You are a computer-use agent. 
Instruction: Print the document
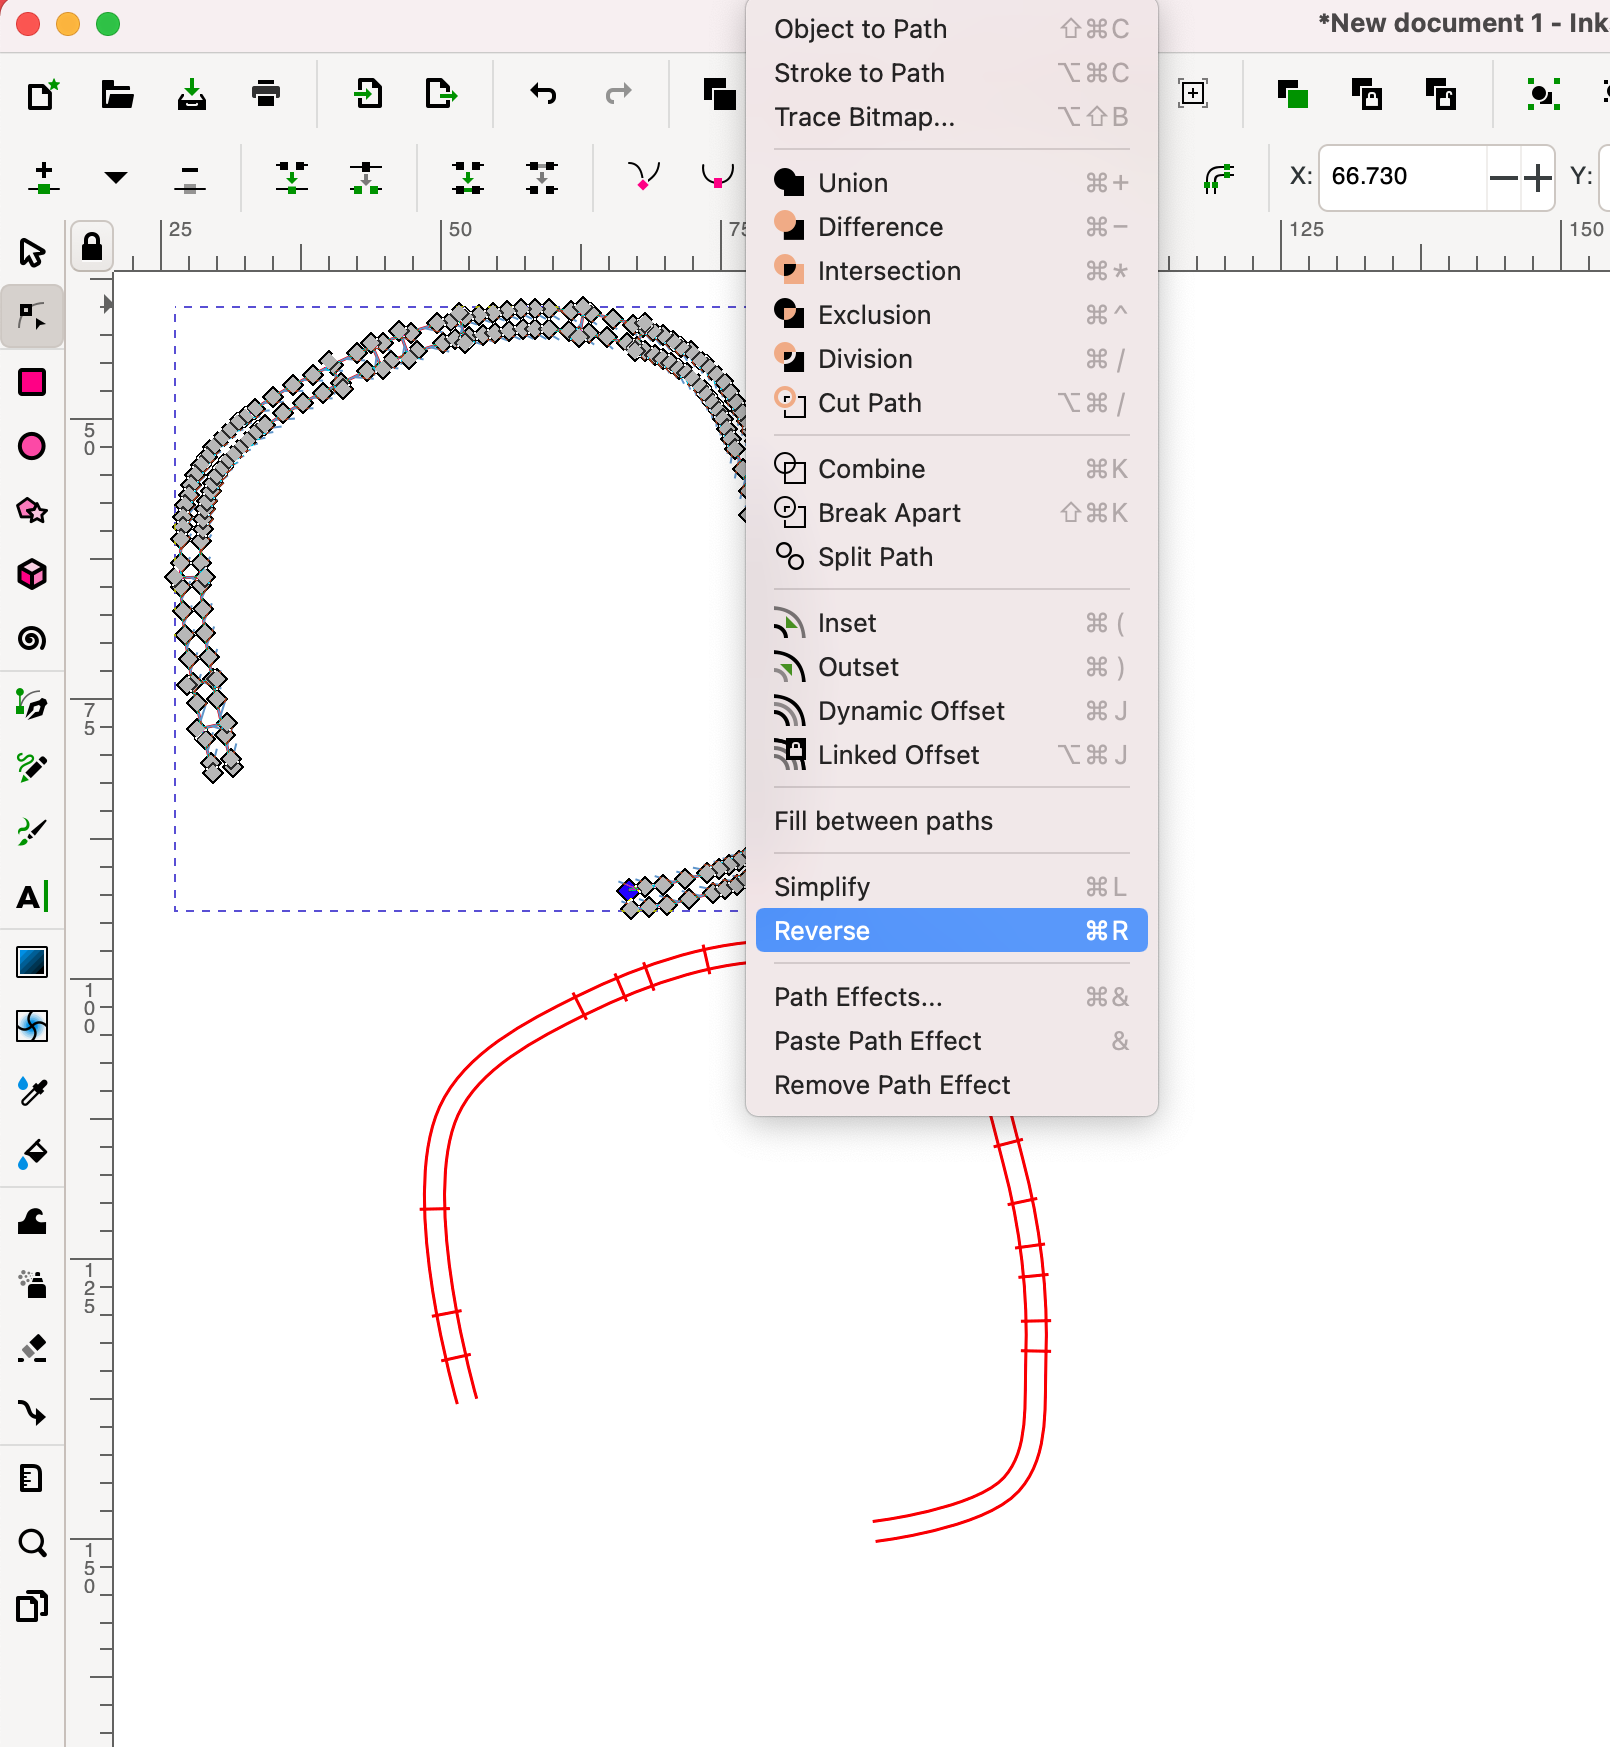[x=265, y=94]
